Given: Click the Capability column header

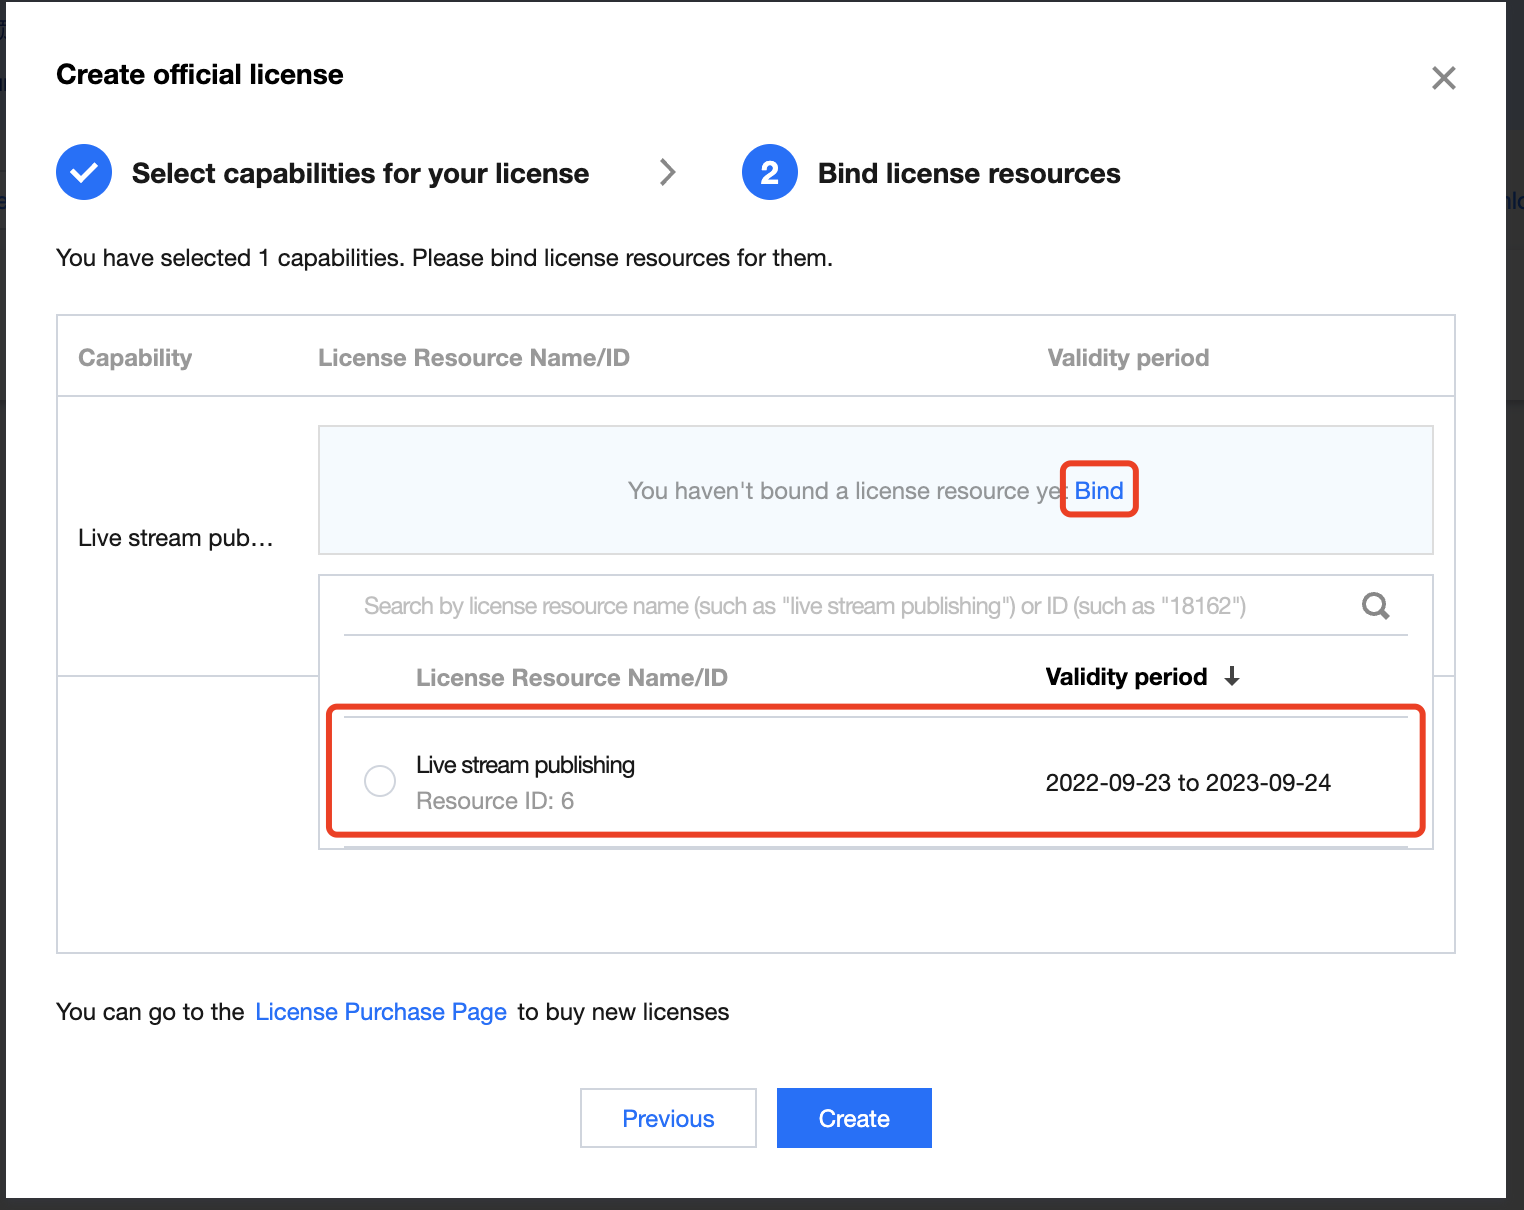Looking at the screenshot, I should pyautogui.click(x=135, y=358).
